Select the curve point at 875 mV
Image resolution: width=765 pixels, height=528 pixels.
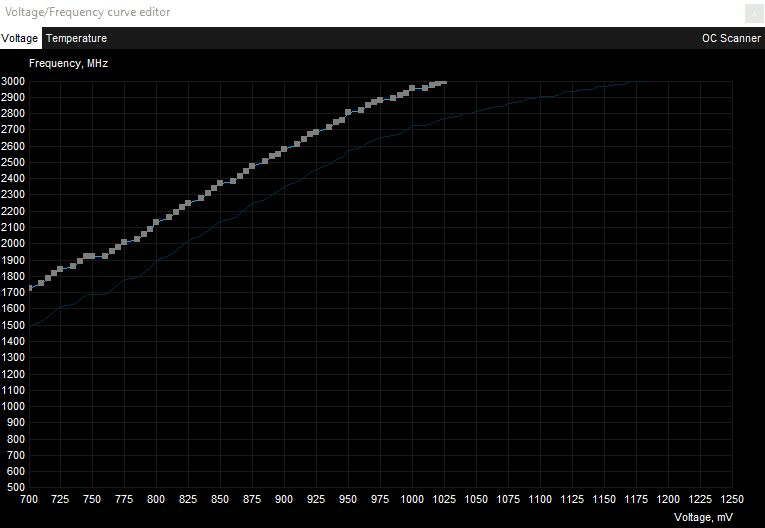tap(252, 166)
